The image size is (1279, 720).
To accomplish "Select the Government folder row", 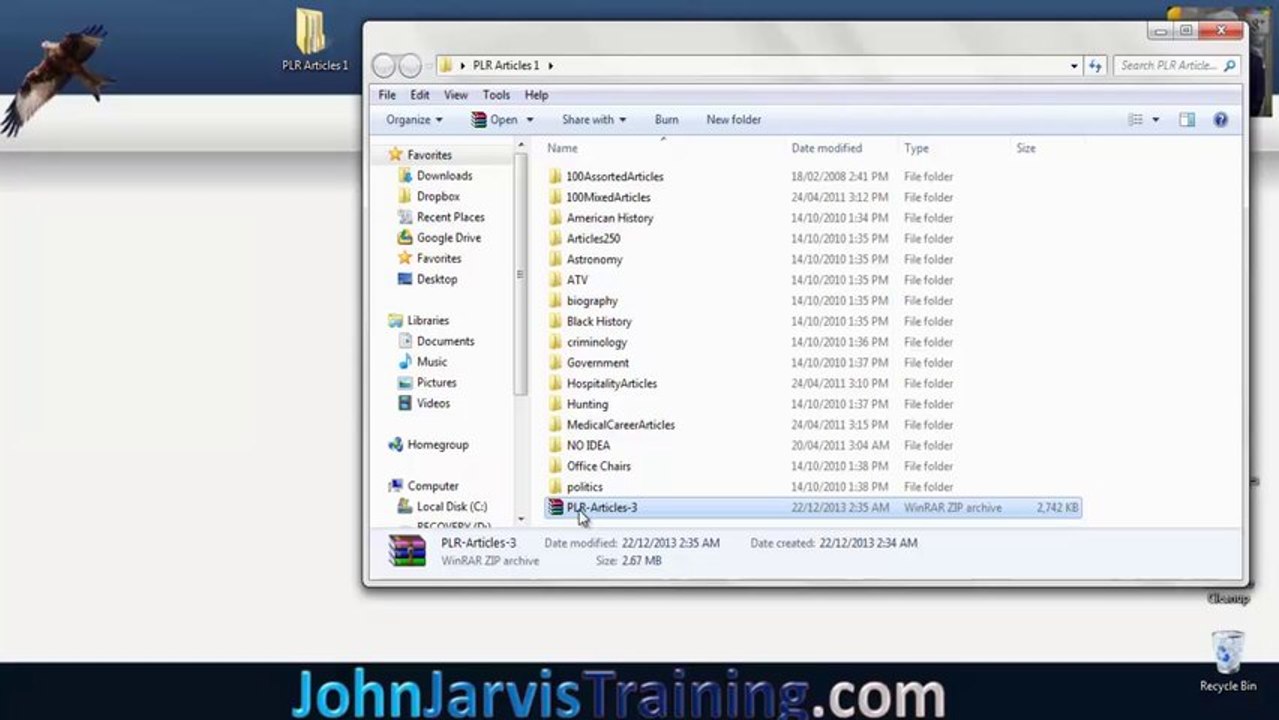I will [812, 362].
